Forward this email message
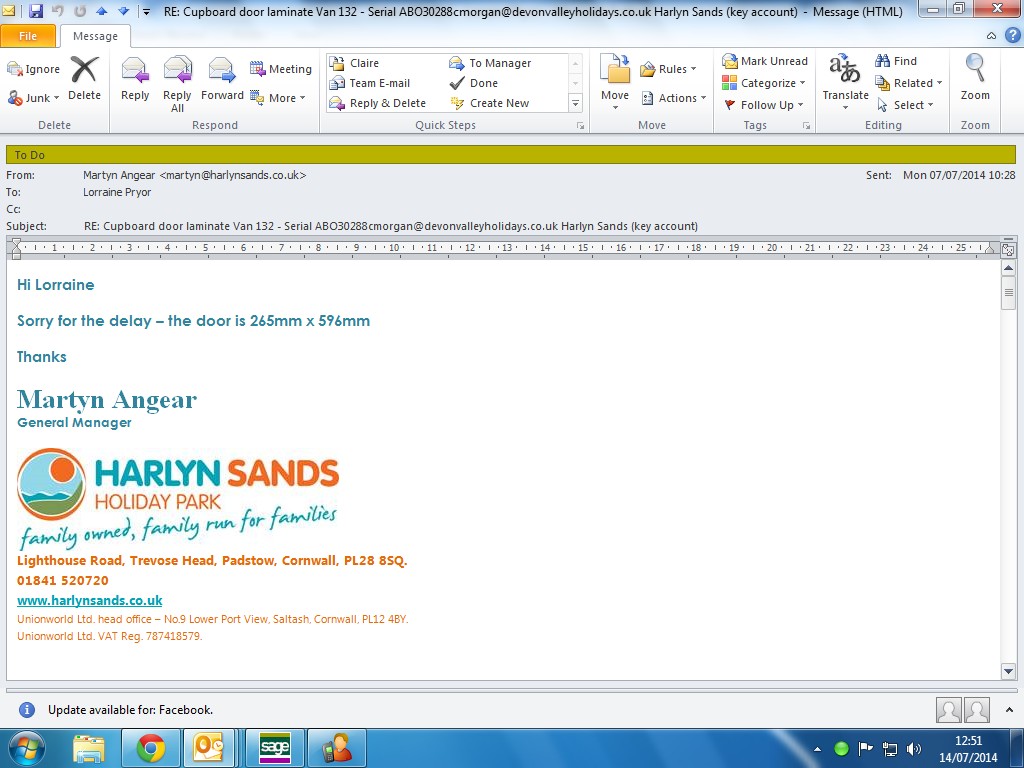Viewport: 1024px width, 768px height. pos(222,80)
